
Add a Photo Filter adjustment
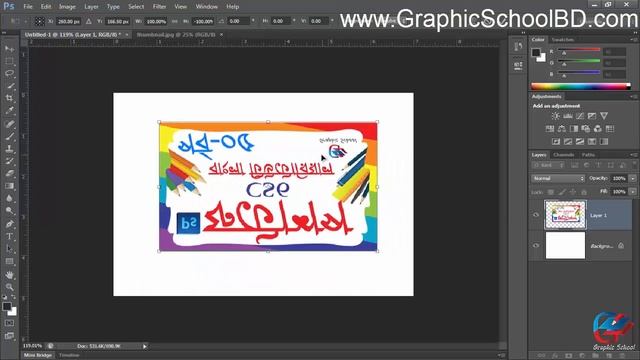coord(586,129)
